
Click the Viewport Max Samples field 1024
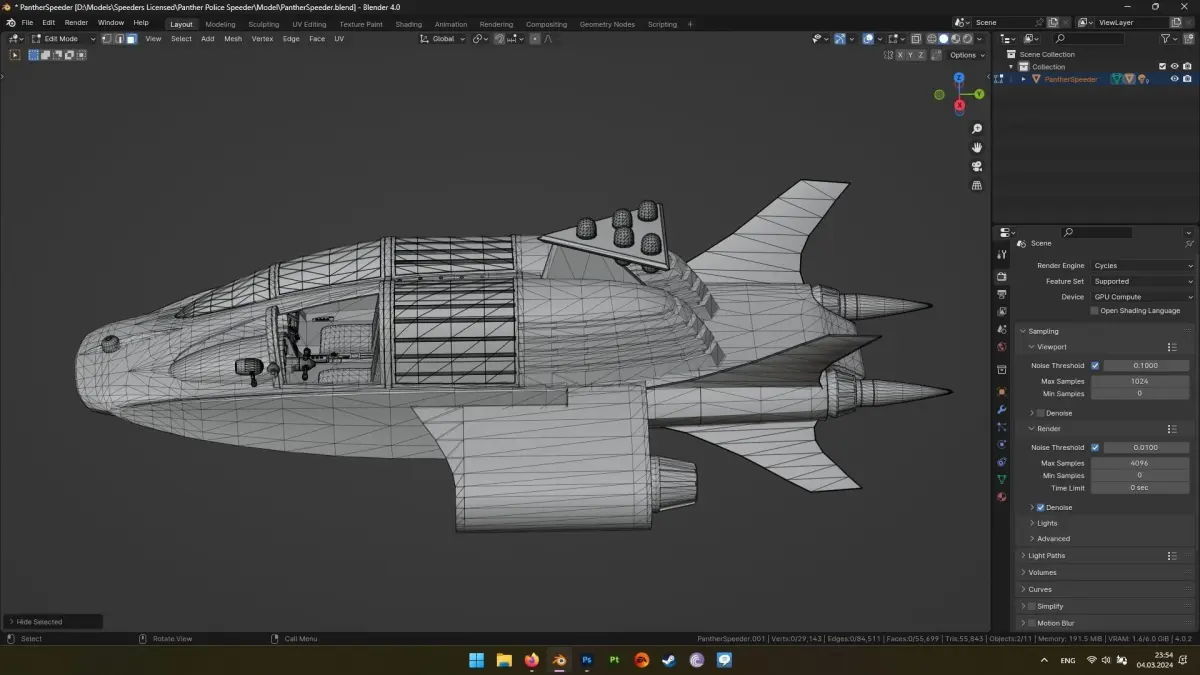(x=1139, y=381)
